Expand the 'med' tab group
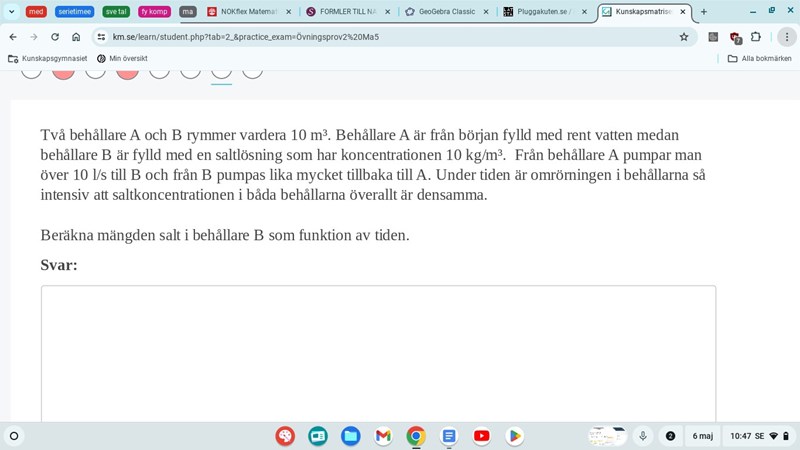The height and width of the screenshot is (450, 800). coord(36,12)
